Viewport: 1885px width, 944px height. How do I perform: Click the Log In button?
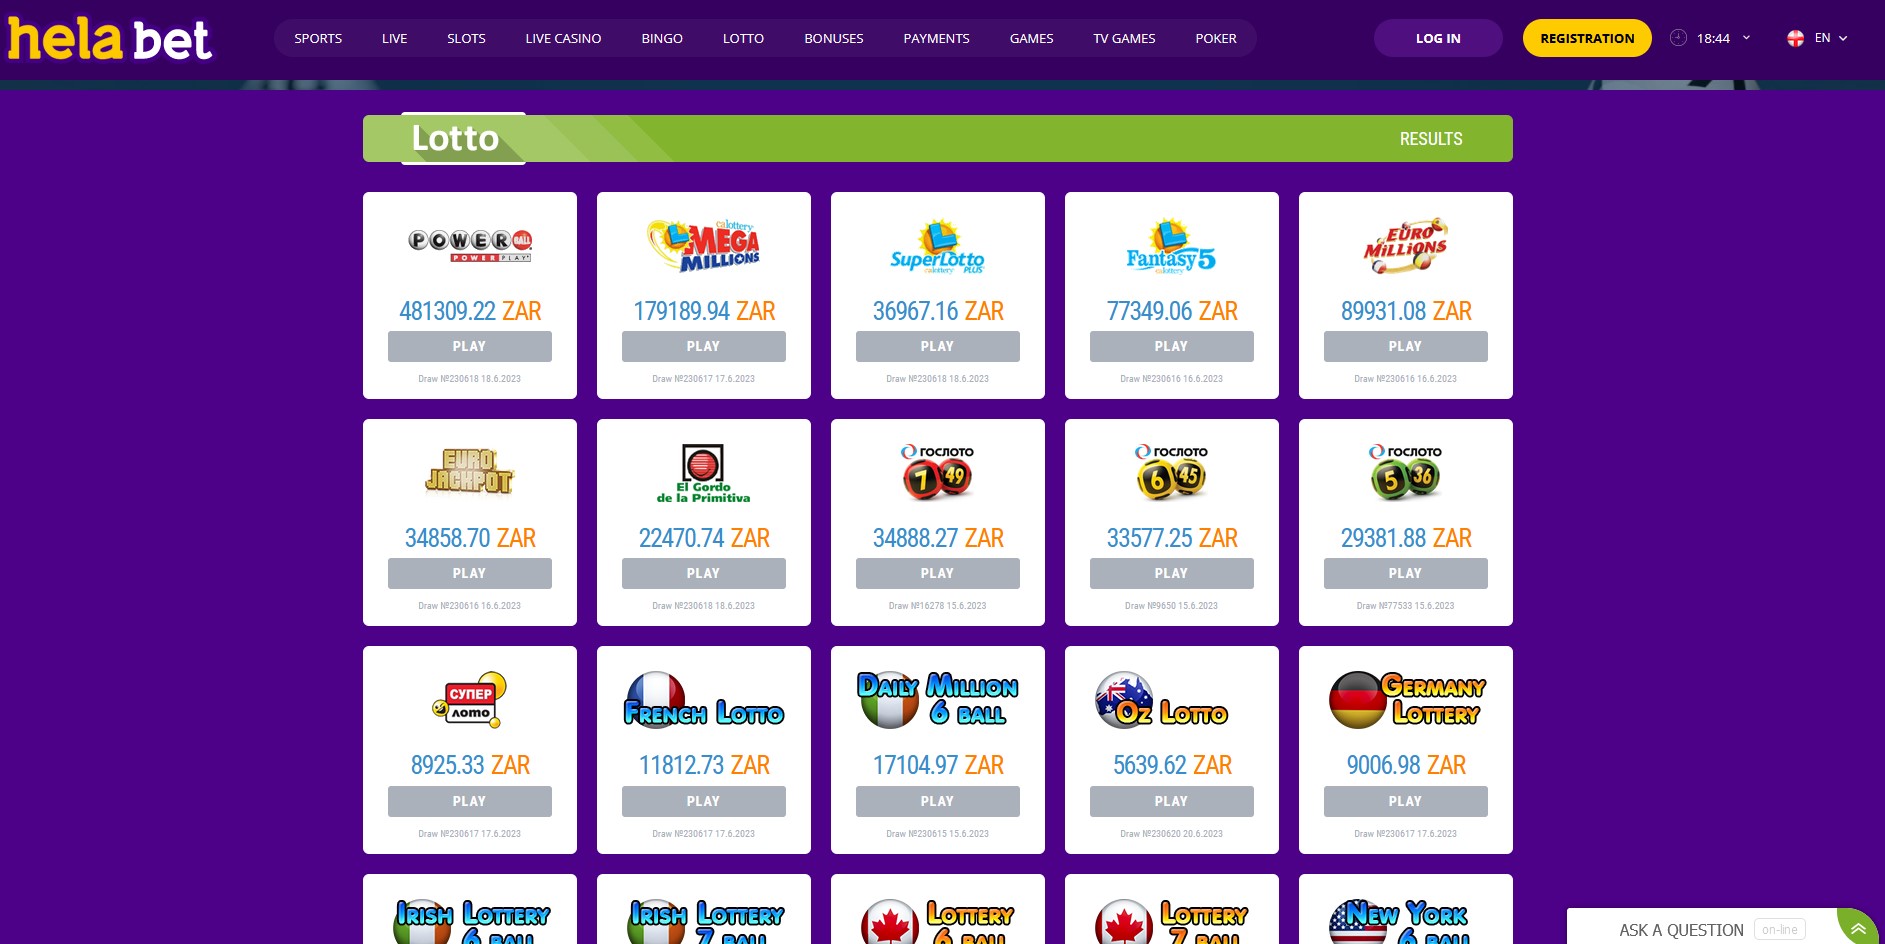pos(1438,38)
